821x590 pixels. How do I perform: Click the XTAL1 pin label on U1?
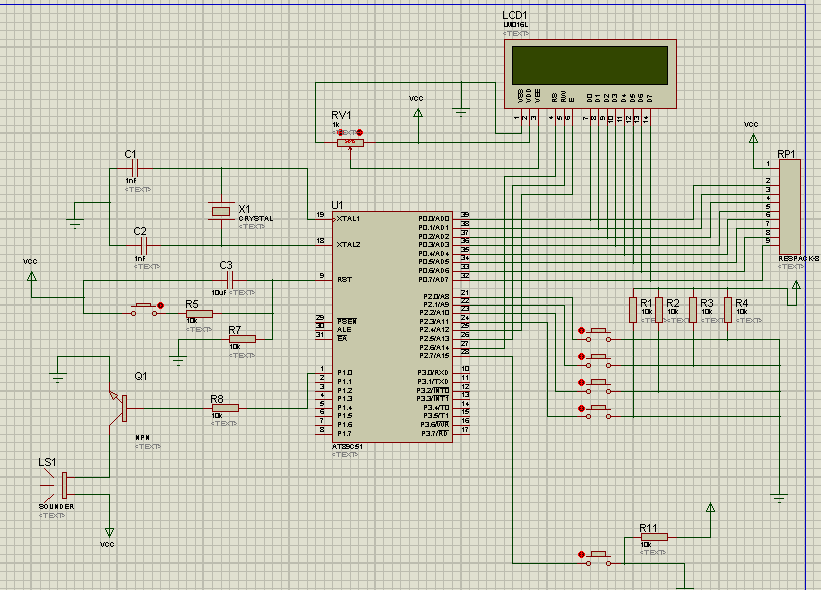348,219
